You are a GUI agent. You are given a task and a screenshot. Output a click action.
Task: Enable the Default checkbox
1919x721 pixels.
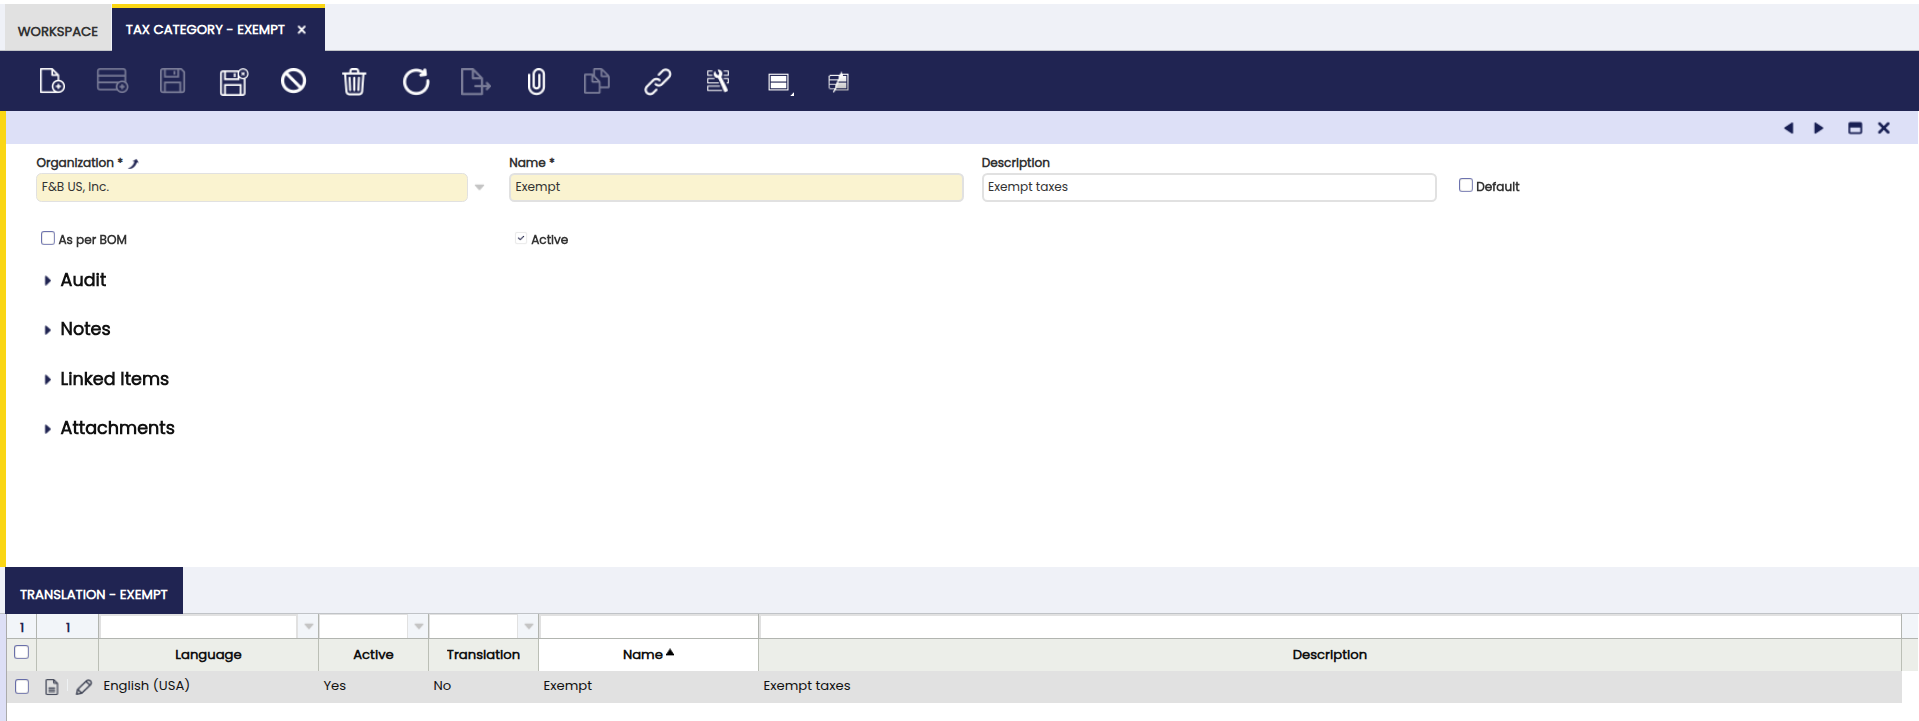(x=1465, y=185)
